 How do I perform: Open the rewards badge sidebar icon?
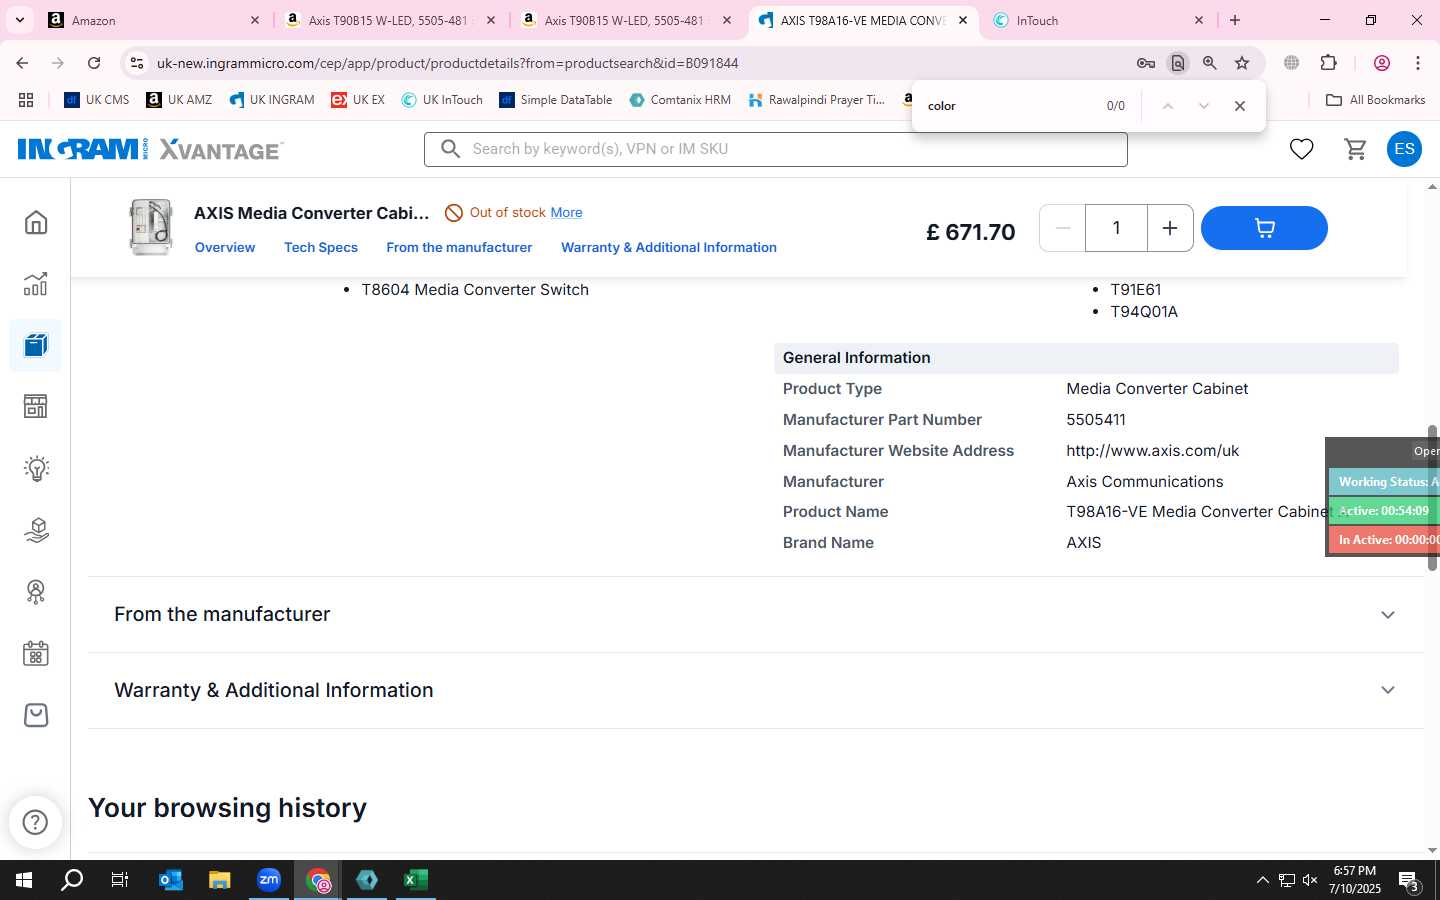[36, 592]
